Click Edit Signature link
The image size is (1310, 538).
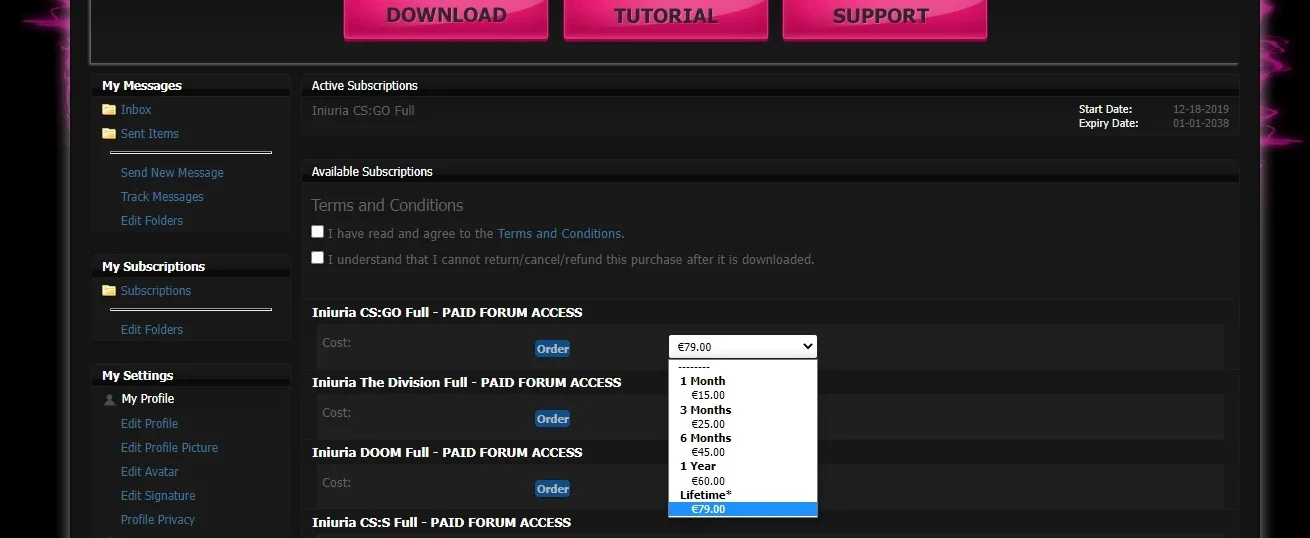[x=158, y=496]
